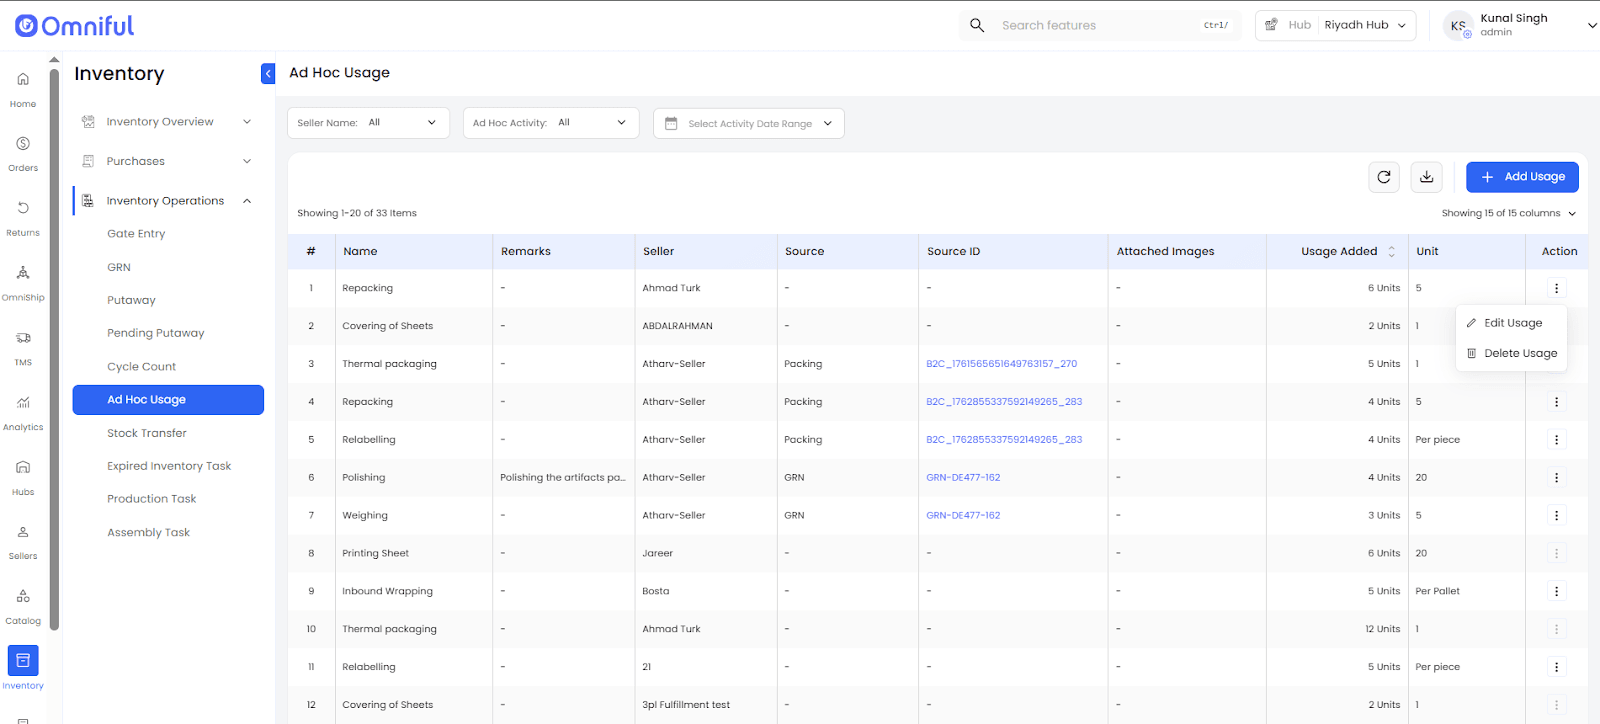Click the Add Usage button
Image resolution: width=1600 pixels, height=724 pixels.
1522,177
